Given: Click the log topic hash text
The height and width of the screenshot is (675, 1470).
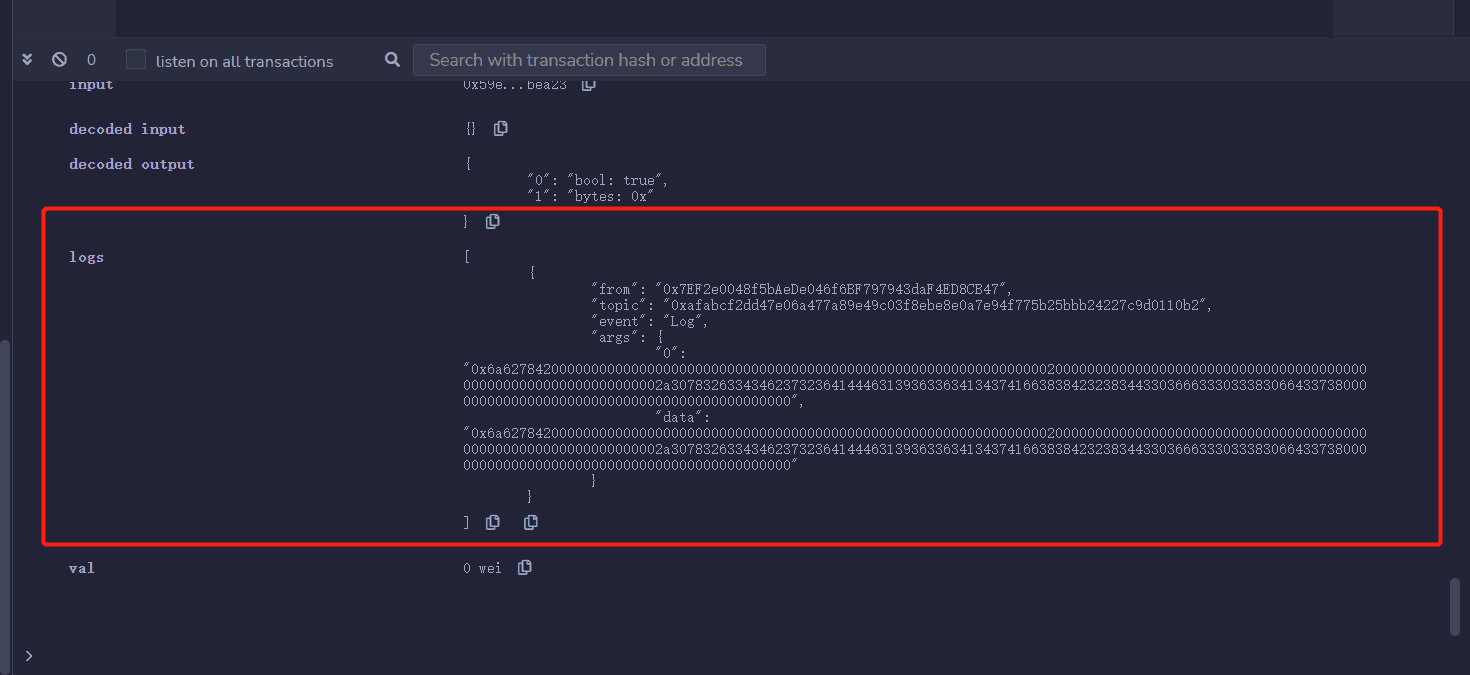Looking at the screenshot, I should (940, 305).
